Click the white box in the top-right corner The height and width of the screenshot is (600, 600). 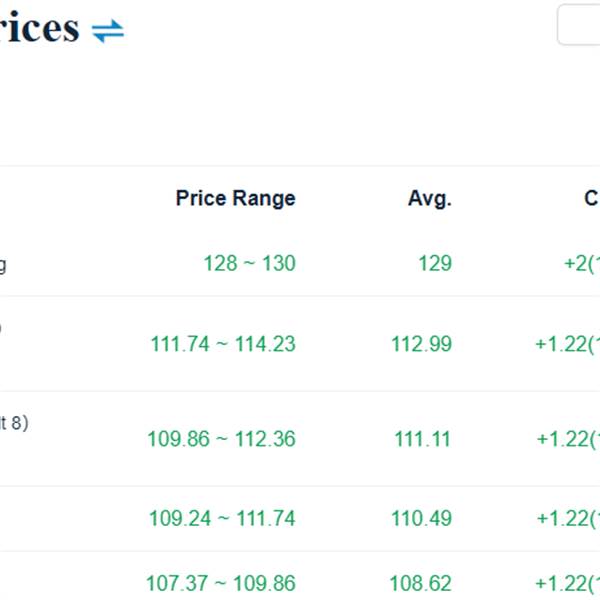(579, 25)
